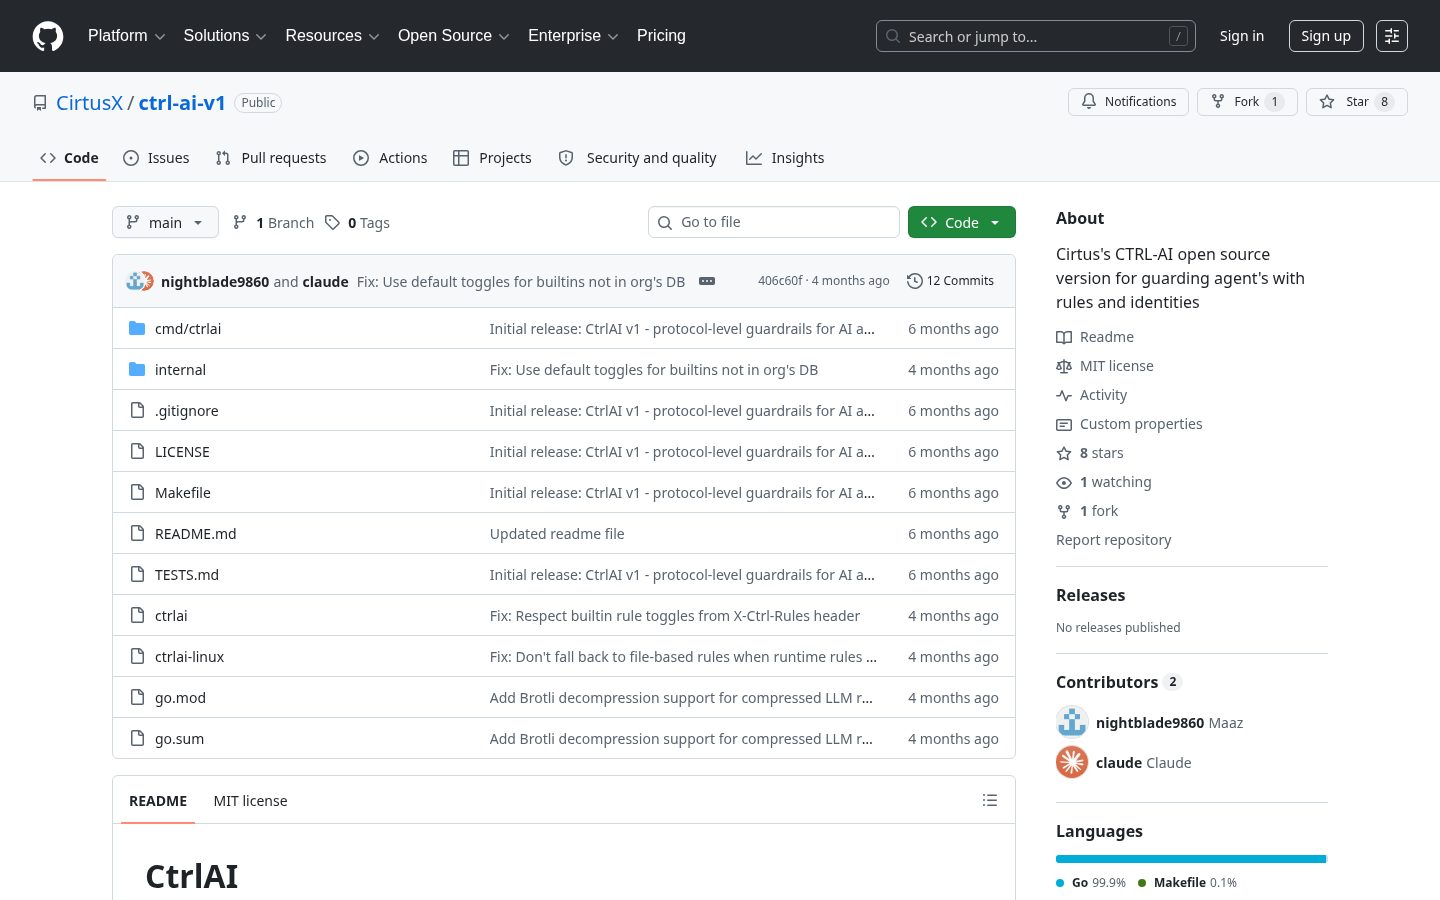View the 8 stars link
The width and height of the screenshot is (1440, 900).
coord(1090,453)
